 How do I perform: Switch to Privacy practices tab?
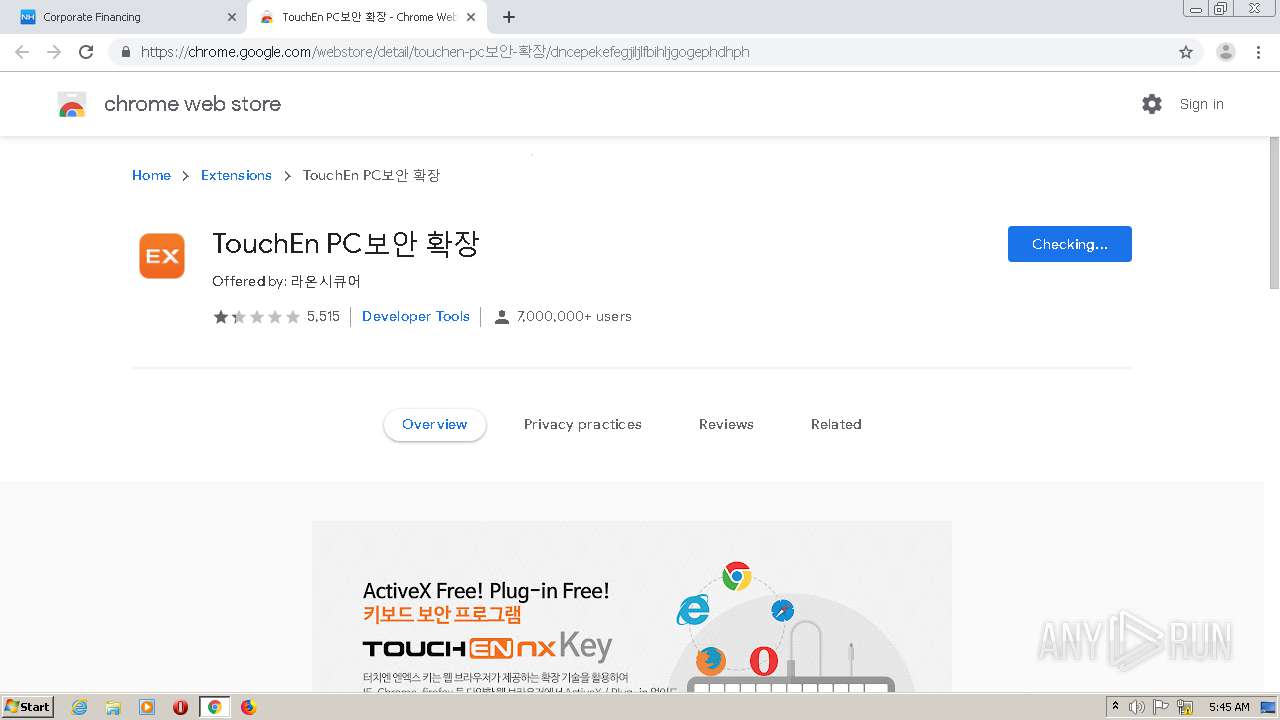(583, 424)
